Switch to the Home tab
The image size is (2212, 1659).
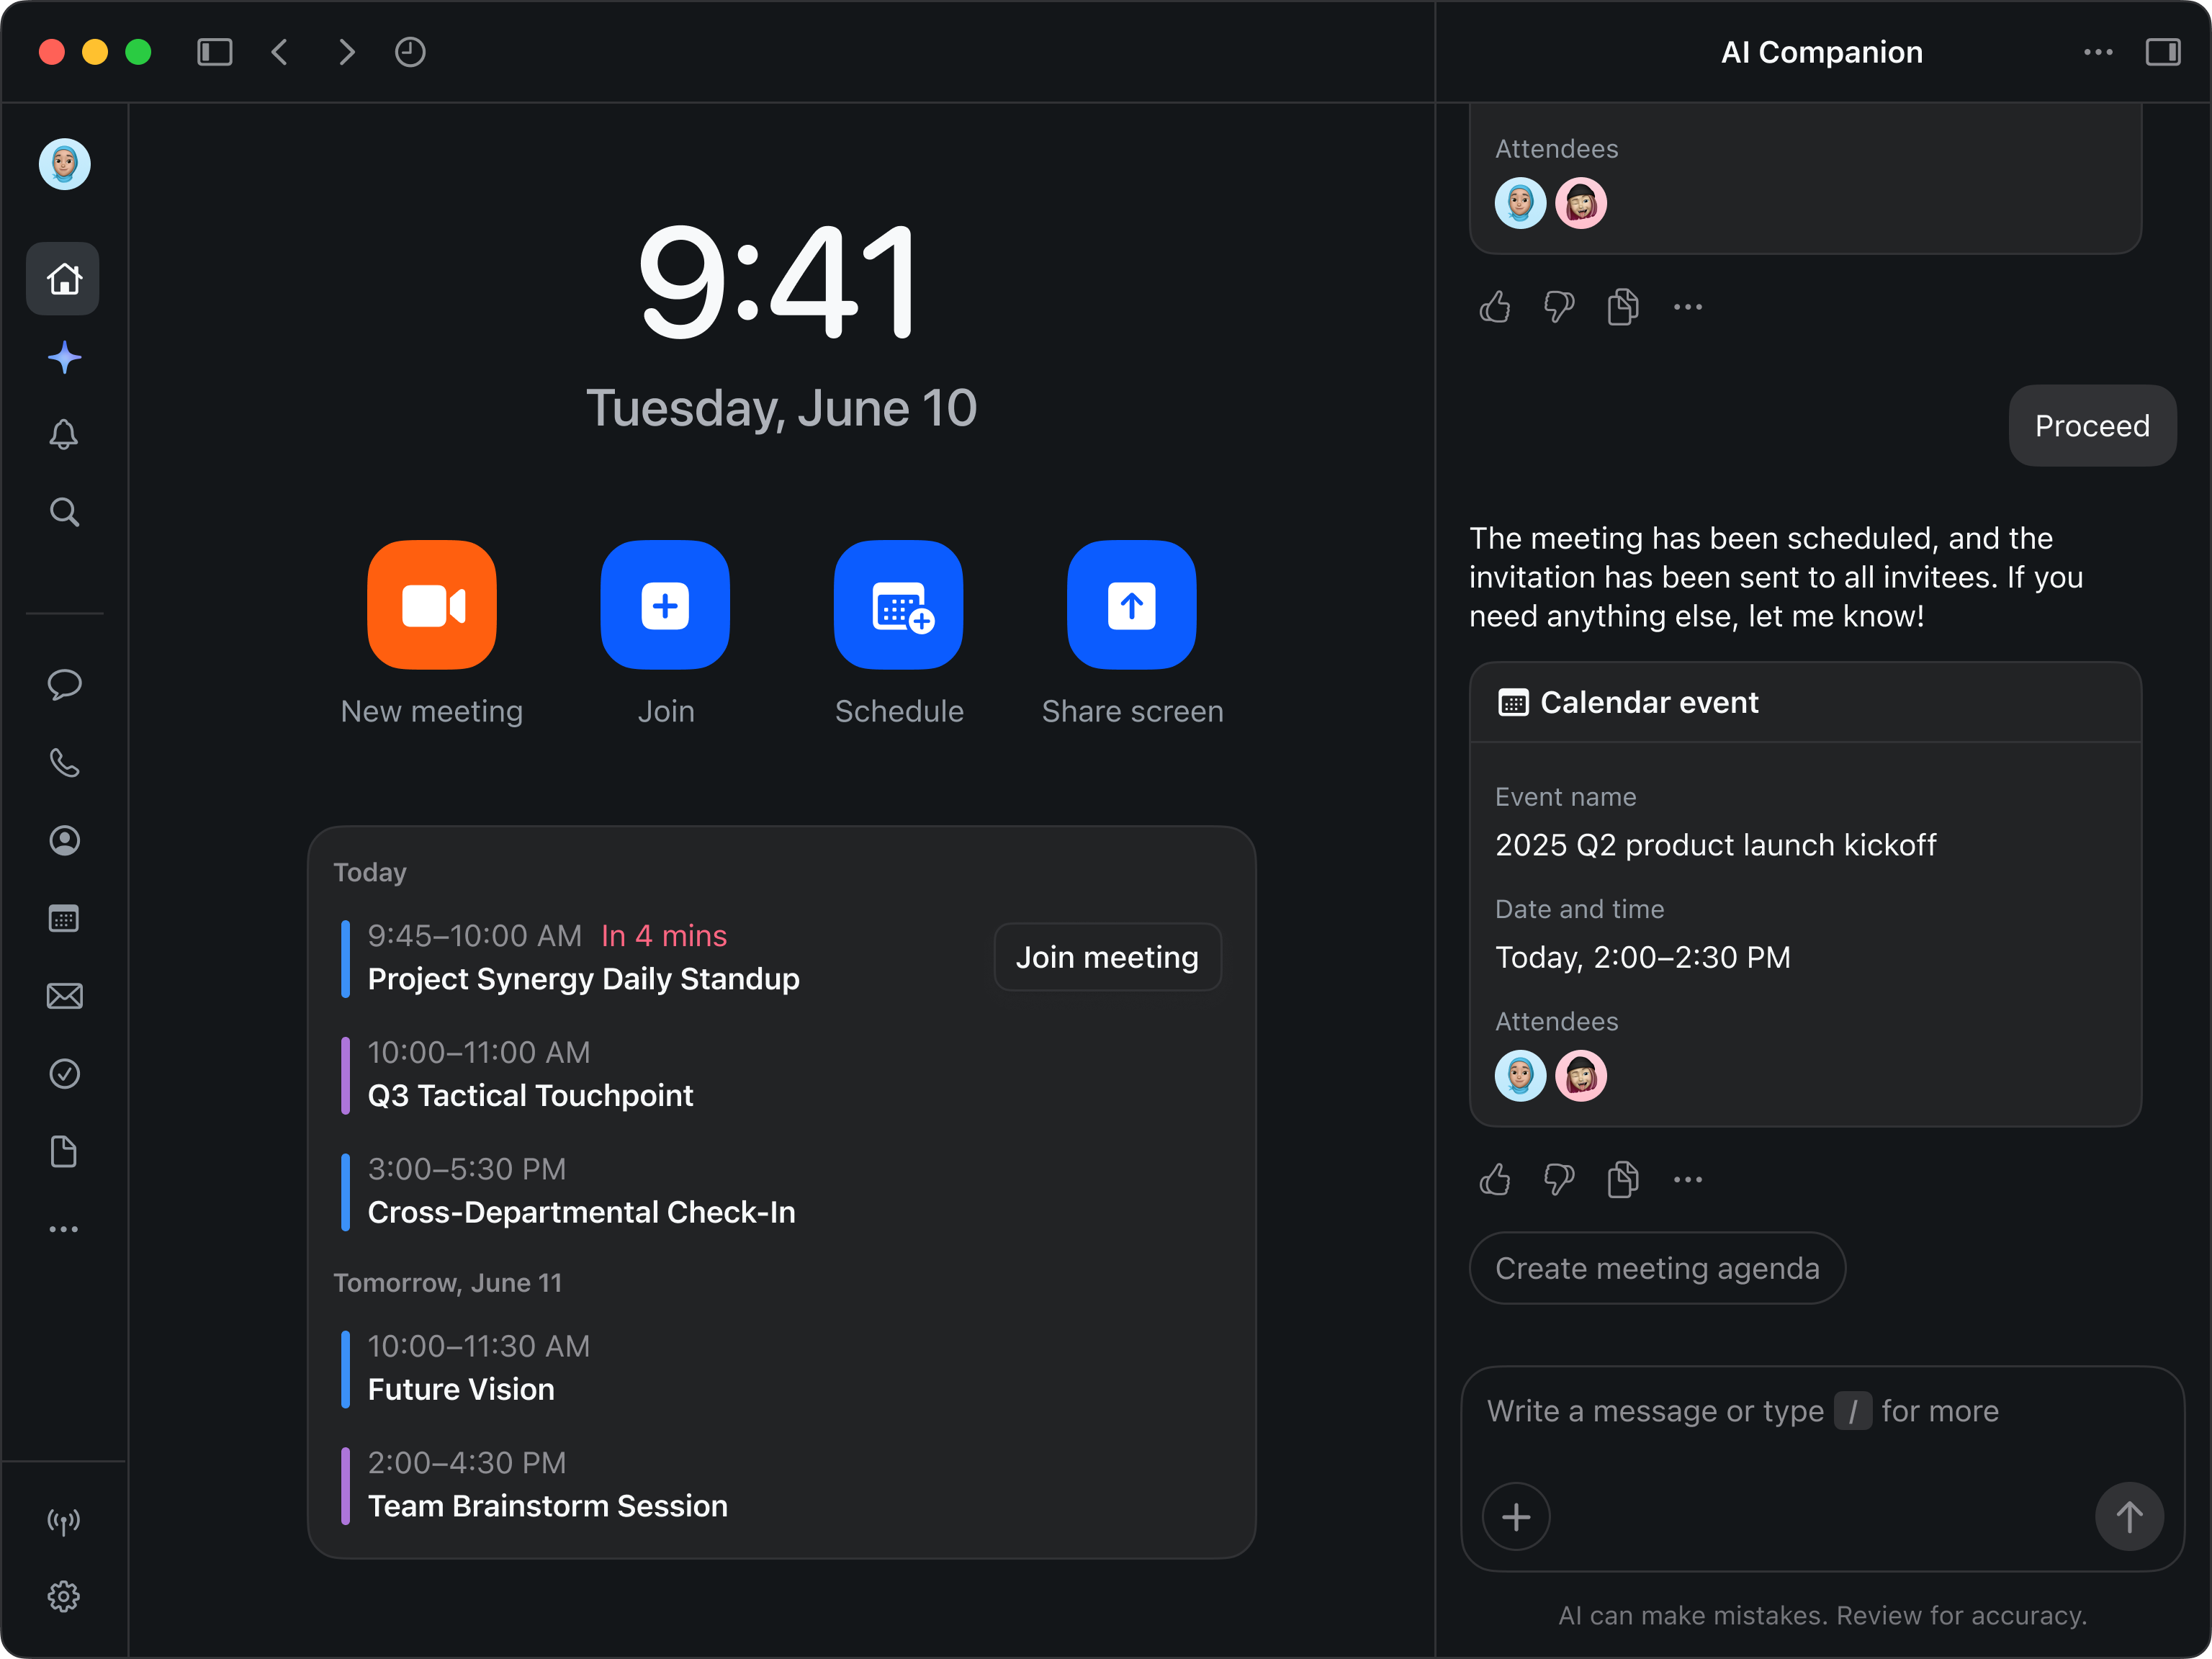pyautogui.click(x=63, y=279)
